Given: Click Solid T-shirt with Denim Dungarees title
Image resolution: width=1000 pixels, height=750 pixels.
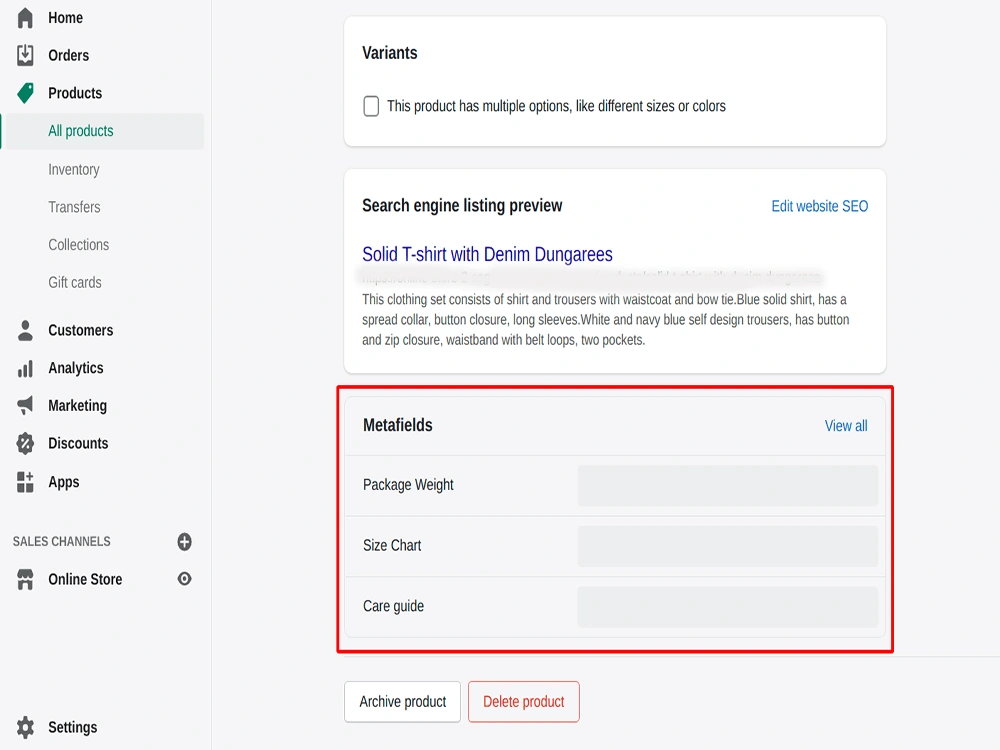Looking at the screenshot, I should pyautogui.click(x=487, y=254).
